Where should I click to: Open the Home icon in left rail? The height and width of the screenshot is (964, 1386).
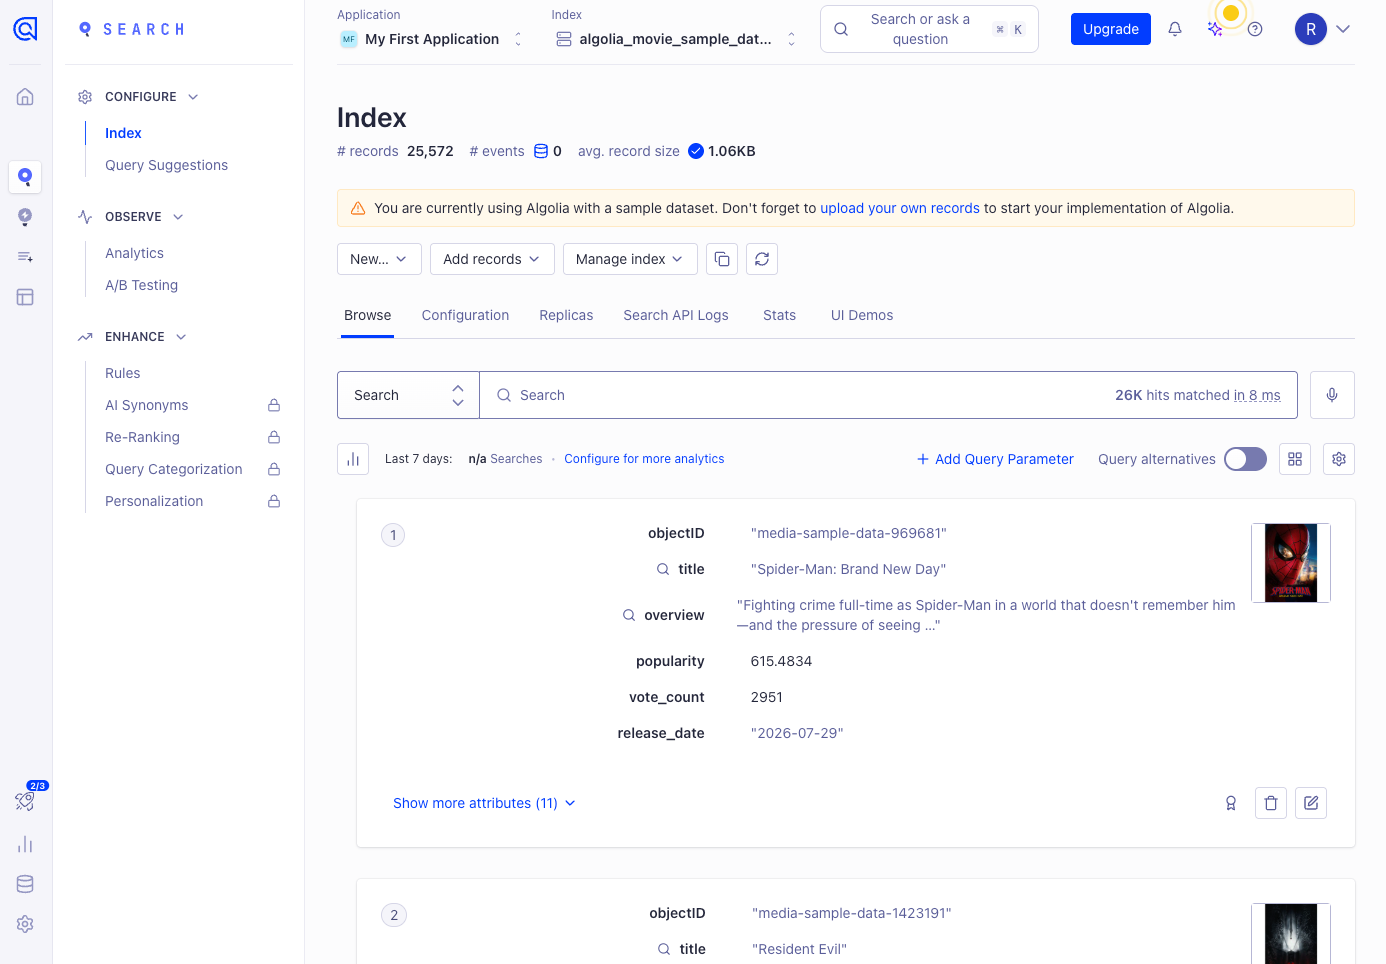[25, 97]
